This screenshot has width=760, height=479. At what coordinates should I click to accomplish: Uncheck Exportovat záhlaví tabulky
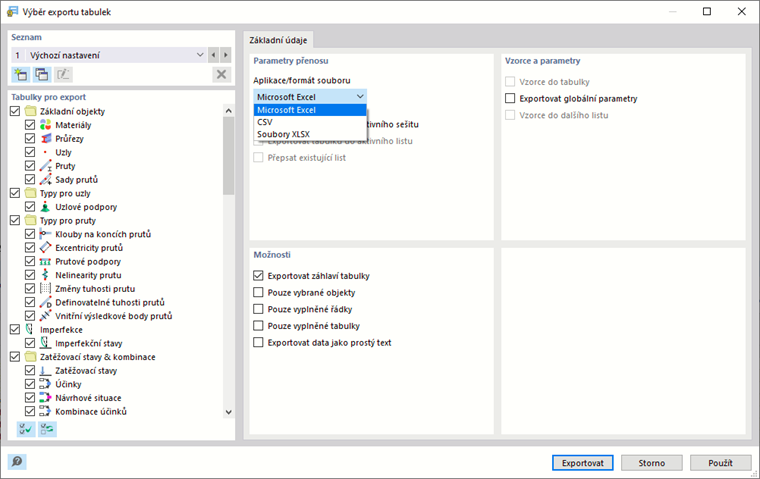259,275
